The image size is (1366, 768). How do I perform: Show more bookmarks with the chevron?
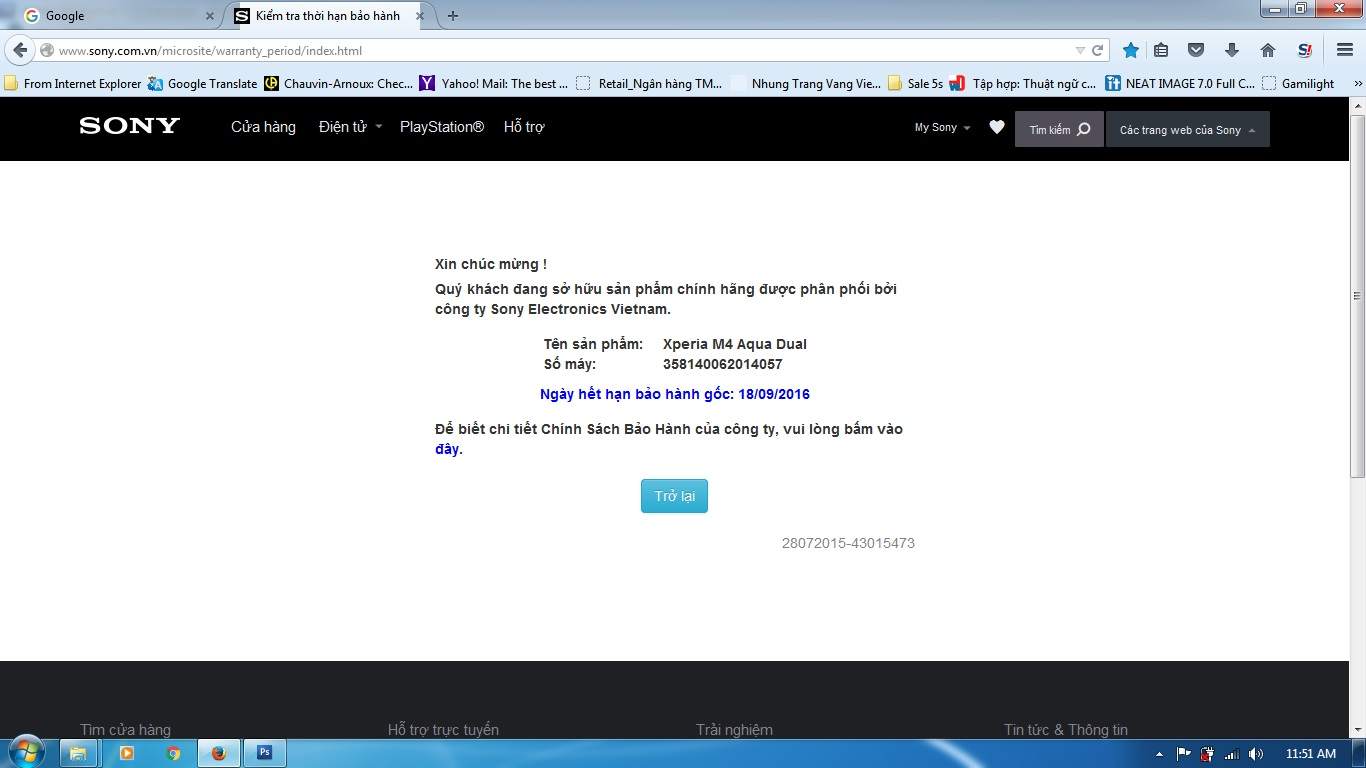tap(1357, 84)
